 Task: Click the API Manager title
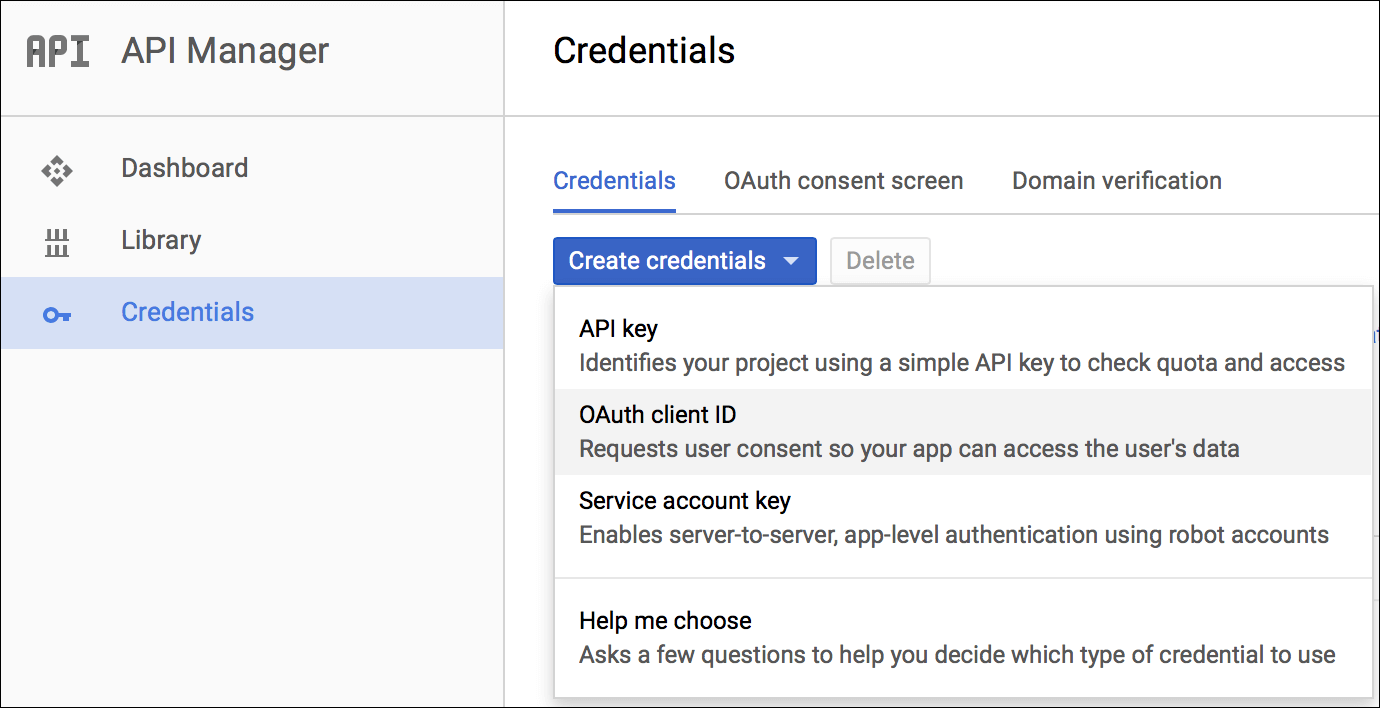click(x=225, y=51)
